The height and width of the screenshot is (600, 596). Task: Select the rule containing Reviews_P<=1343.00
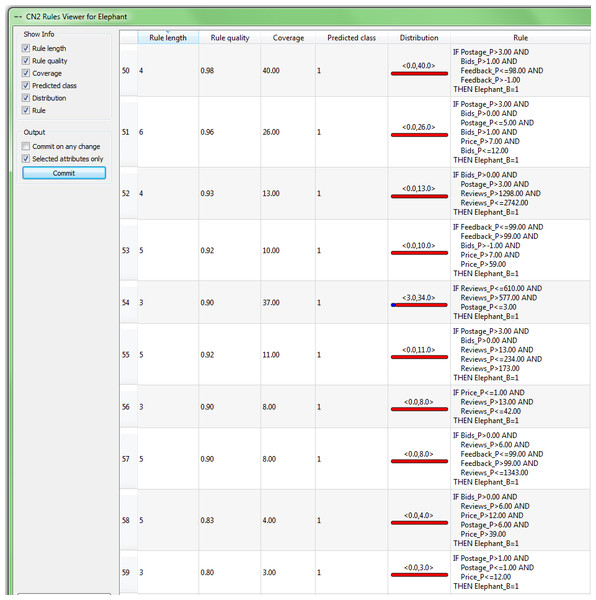tap(520, 458)
